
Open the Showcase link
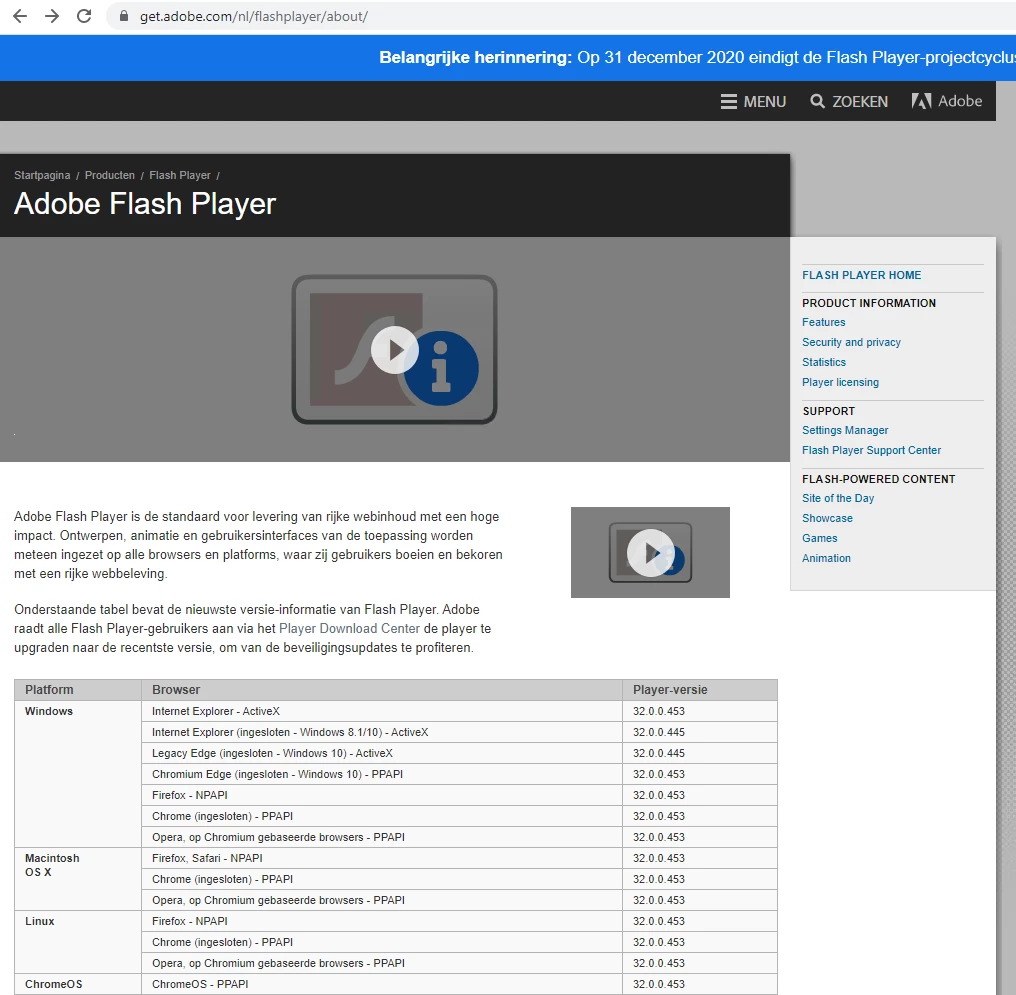pos(827,519)
